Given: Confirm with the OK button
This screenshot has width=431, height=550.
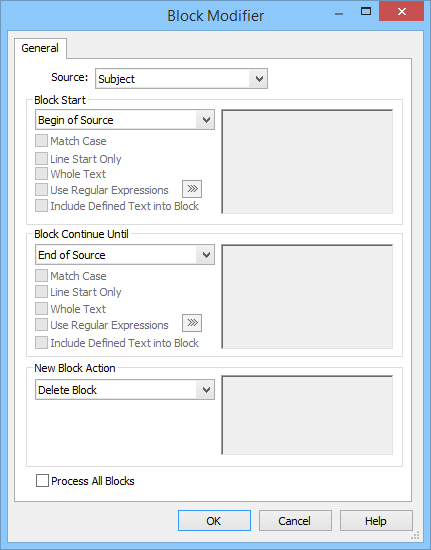Looking at the screenshot, I should [x=214, y=521].
